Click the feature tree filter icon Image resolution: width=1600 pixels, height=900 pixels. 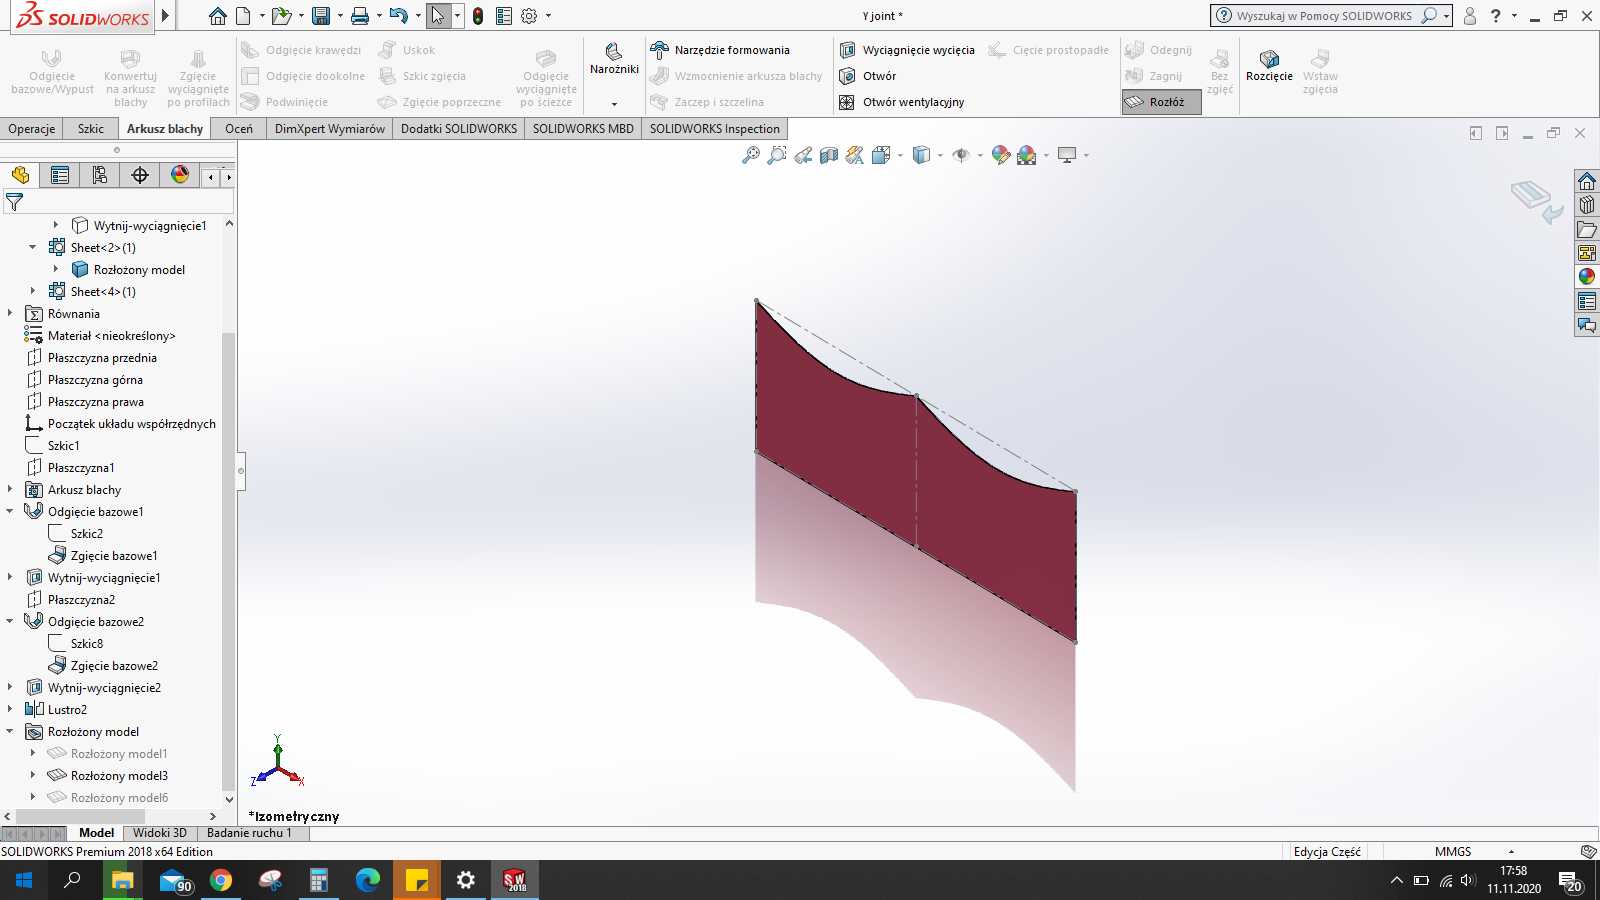tap(14, 202)
